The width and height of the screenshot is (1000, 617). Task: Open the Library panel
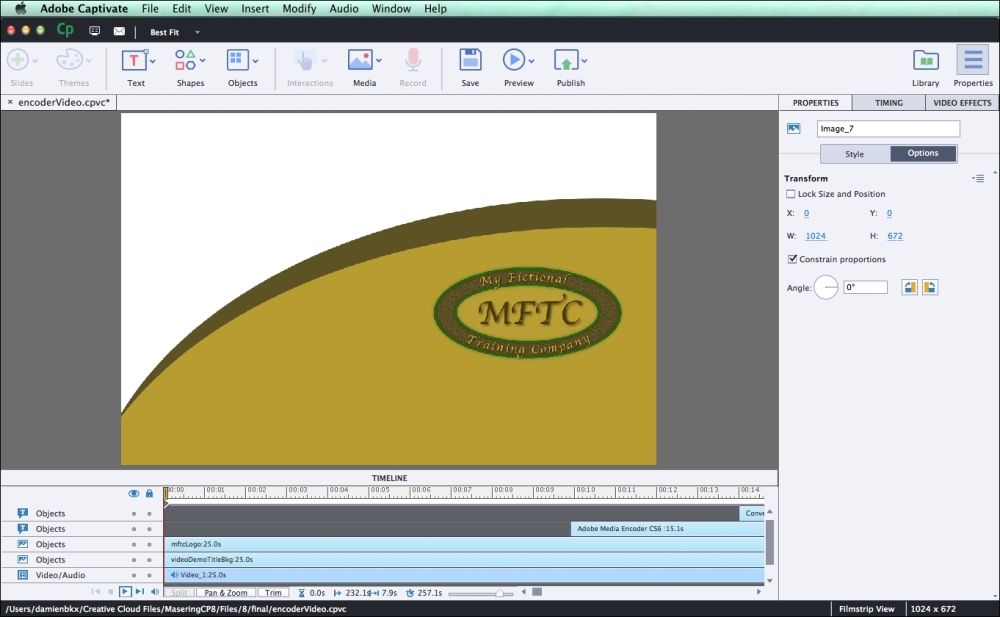pyautogui.click(x=925, y=60)
